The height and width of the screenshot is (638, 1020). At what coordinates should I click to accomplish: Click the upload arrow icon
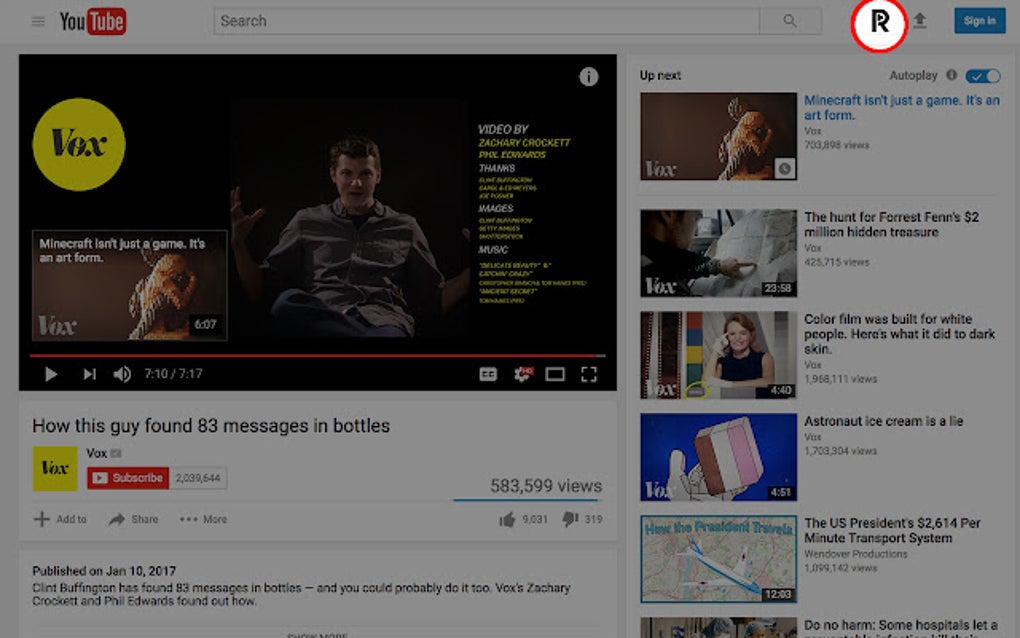[x=920, y=20]
